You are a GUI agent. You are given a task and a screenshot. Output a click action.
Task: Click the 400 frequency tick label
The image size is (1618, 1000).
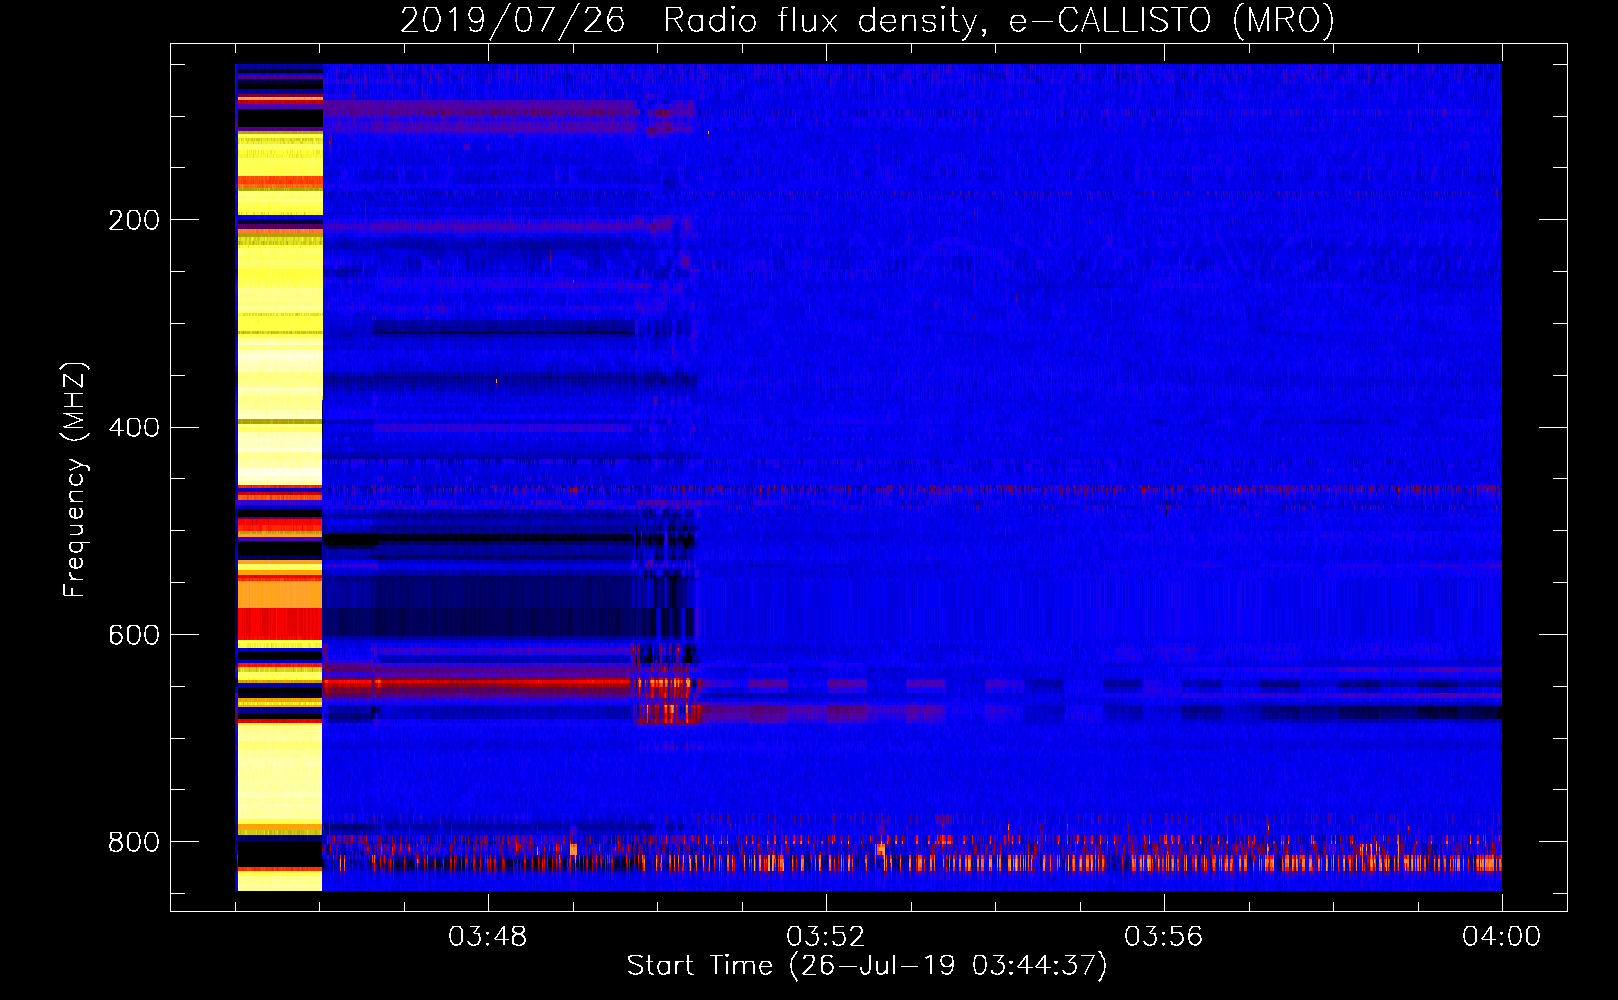[x=134, y=428]
